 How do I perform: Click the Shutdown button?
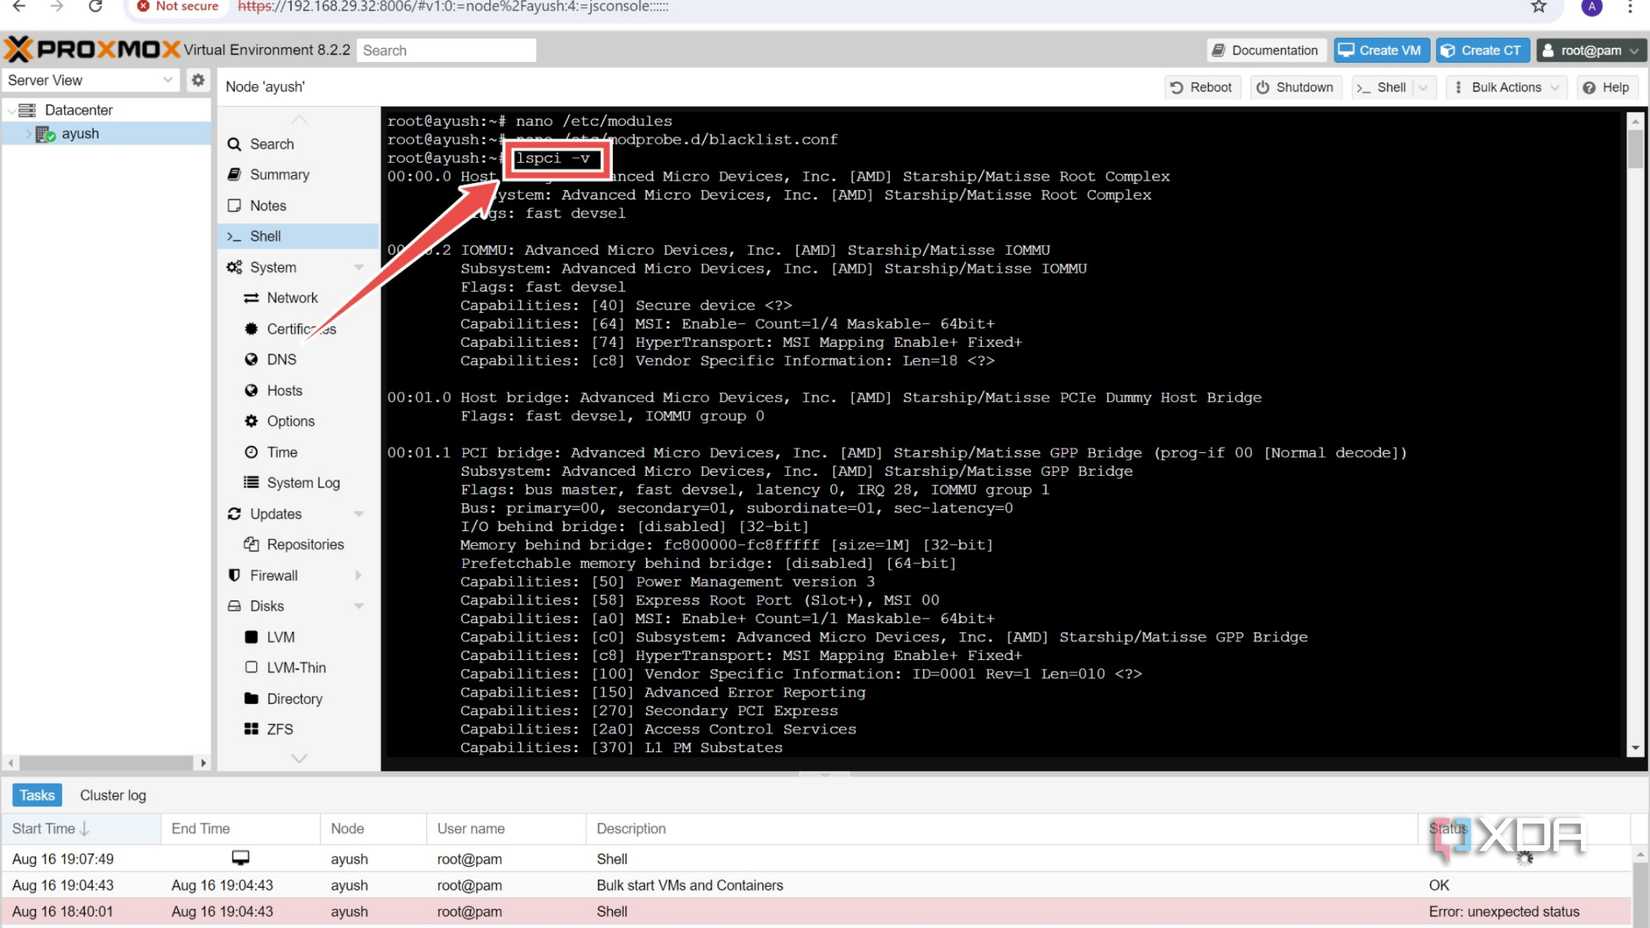1295,87
